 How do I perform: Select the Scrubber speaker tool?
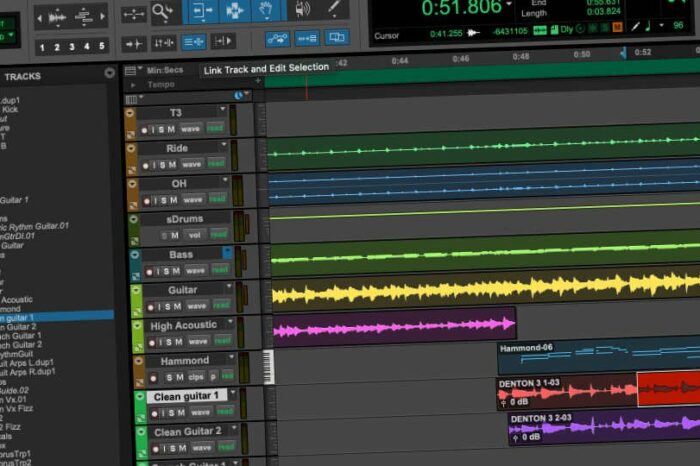[x=302, y=9]
